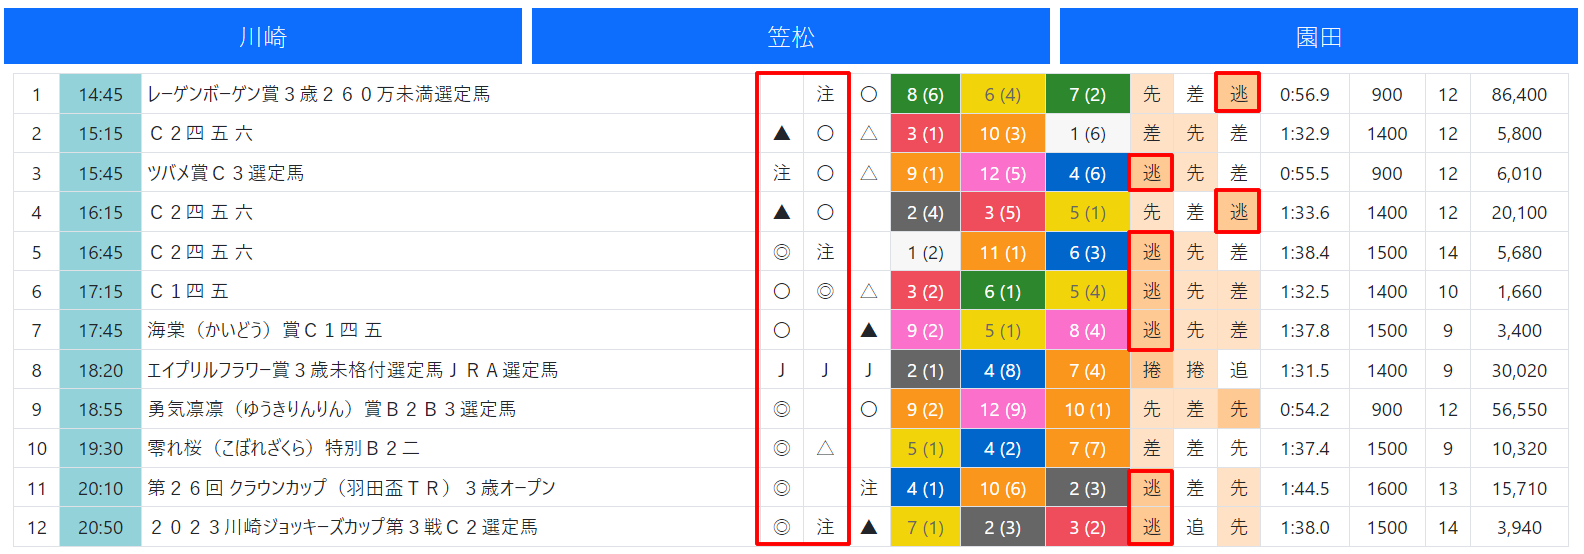The width and height of the screenshot is (1584, 554).
Task: Switch to the 川崎 racecourse tab
Action: pos(263,37)
